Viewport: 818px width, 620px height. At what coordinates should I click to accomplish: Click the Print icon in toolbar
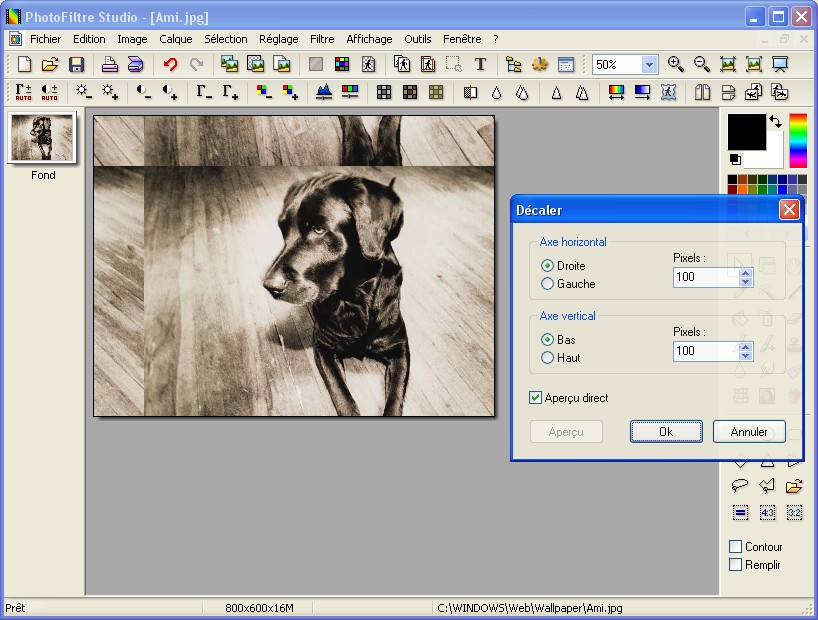(110, 65)
